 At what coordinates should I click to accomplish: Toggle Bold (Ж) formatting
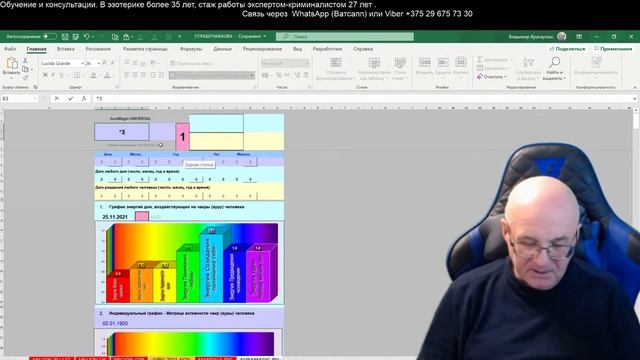(45, 75)
